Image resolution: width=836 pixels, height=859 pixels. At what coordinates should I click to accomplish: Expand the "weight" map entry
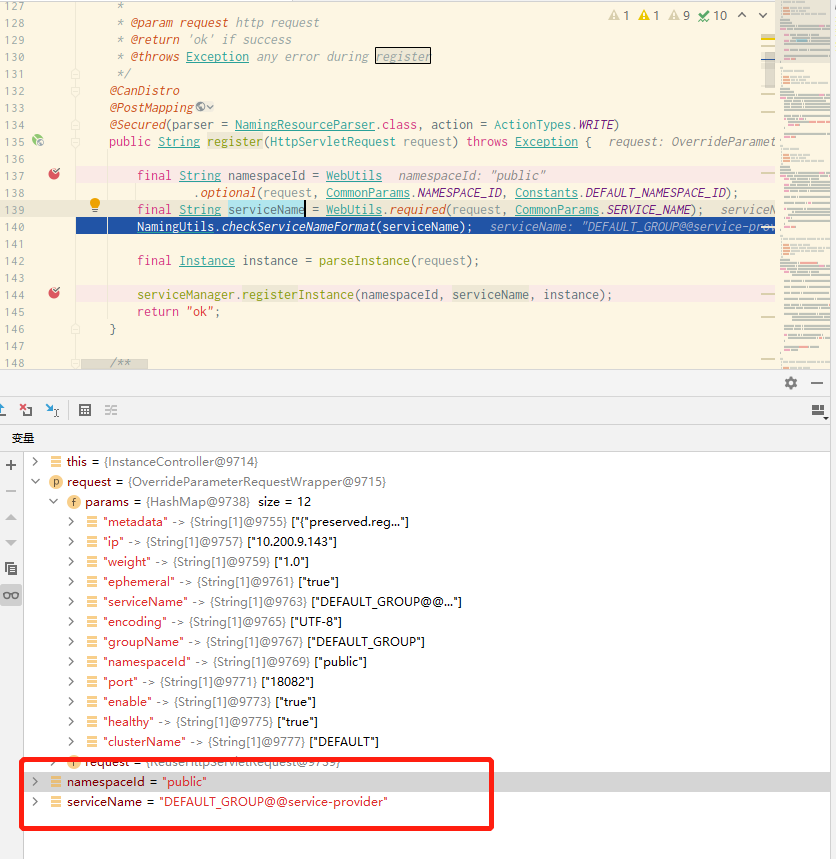(71, 562)
